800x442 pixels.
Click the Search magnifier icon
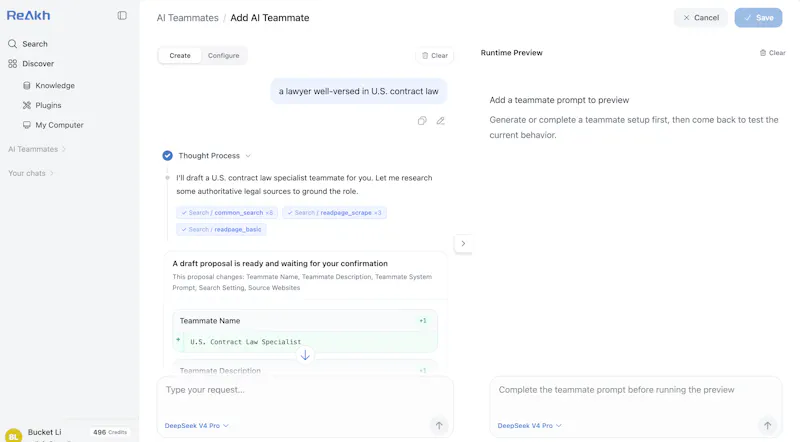[12, 44]
